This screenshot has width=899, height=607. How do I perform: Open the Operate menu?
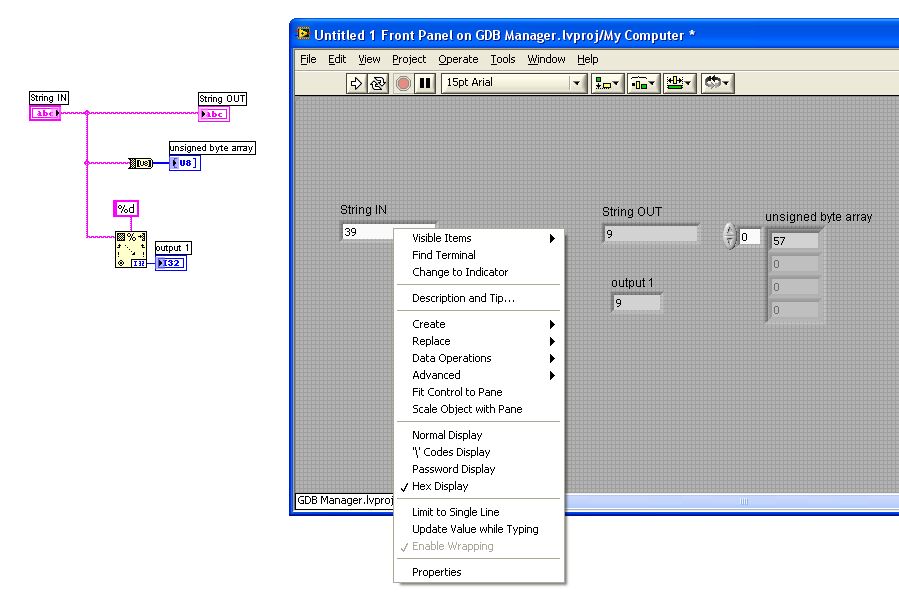click(458, 59)
